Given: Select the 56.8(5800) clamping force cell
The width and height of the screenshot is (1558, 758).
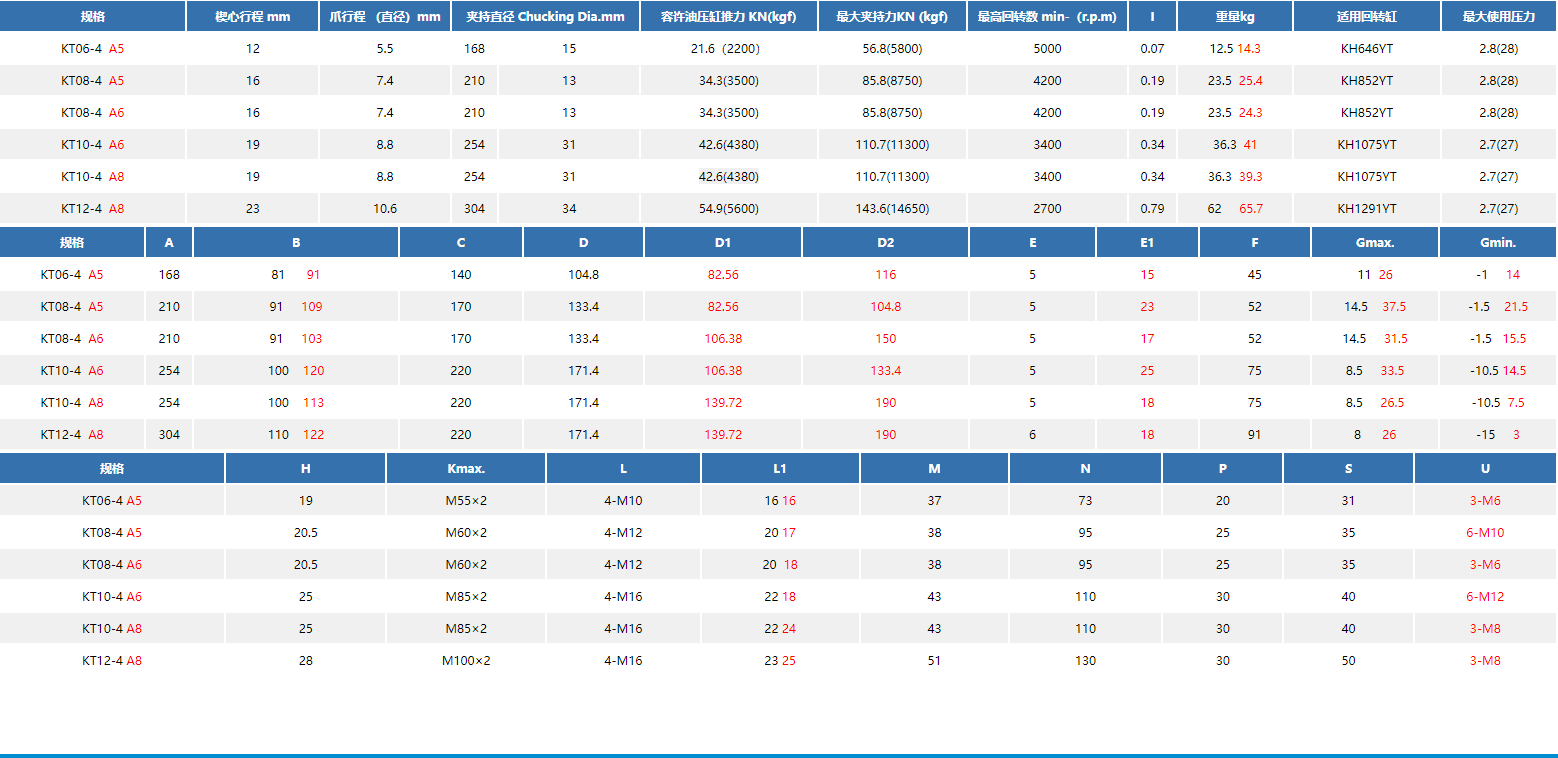Looking at the screenshot, I should [x=892, y=48].
